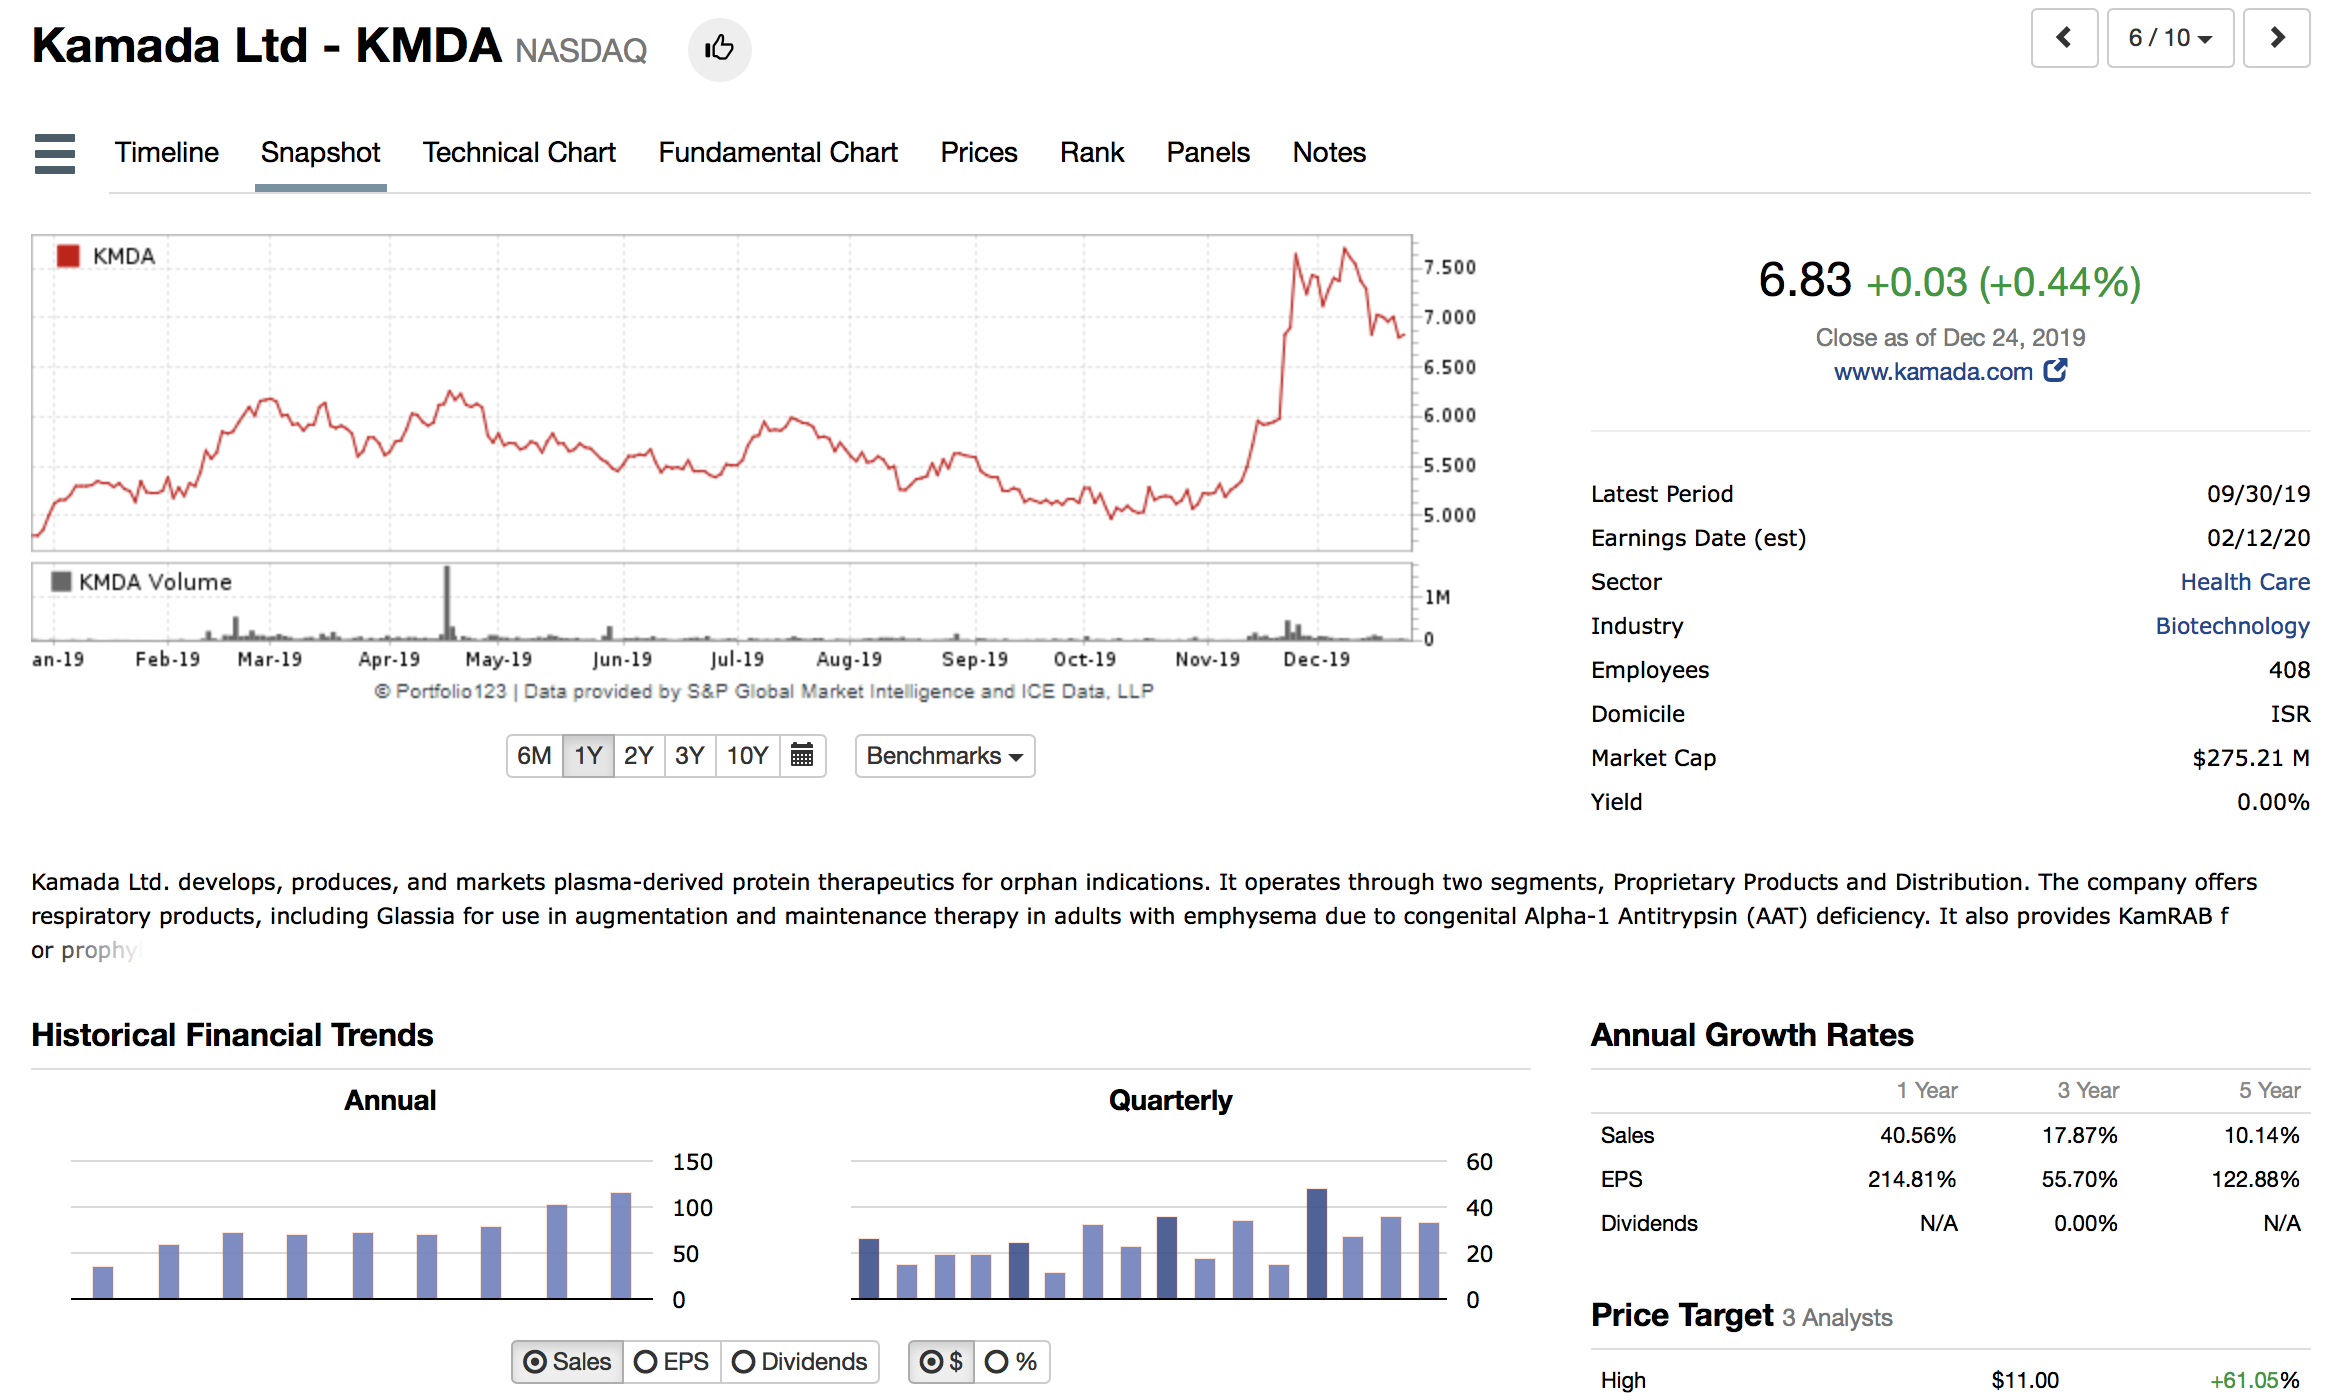Open the Biotechnology industry link
Image resolution: width=2332 pixels, height=1400 pixels.
coord(2231,626)
